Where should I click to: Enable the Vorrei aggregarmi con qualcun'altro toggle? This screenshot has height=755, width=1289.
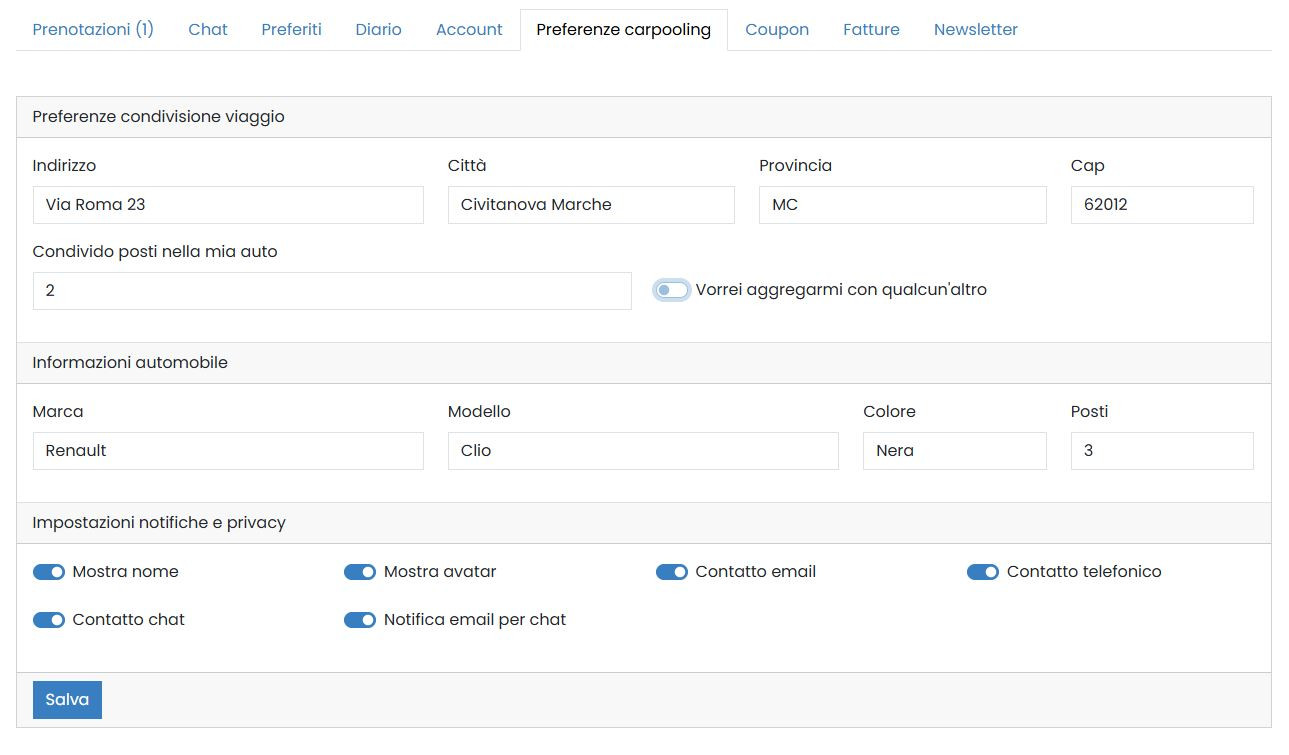click(671, 290)
